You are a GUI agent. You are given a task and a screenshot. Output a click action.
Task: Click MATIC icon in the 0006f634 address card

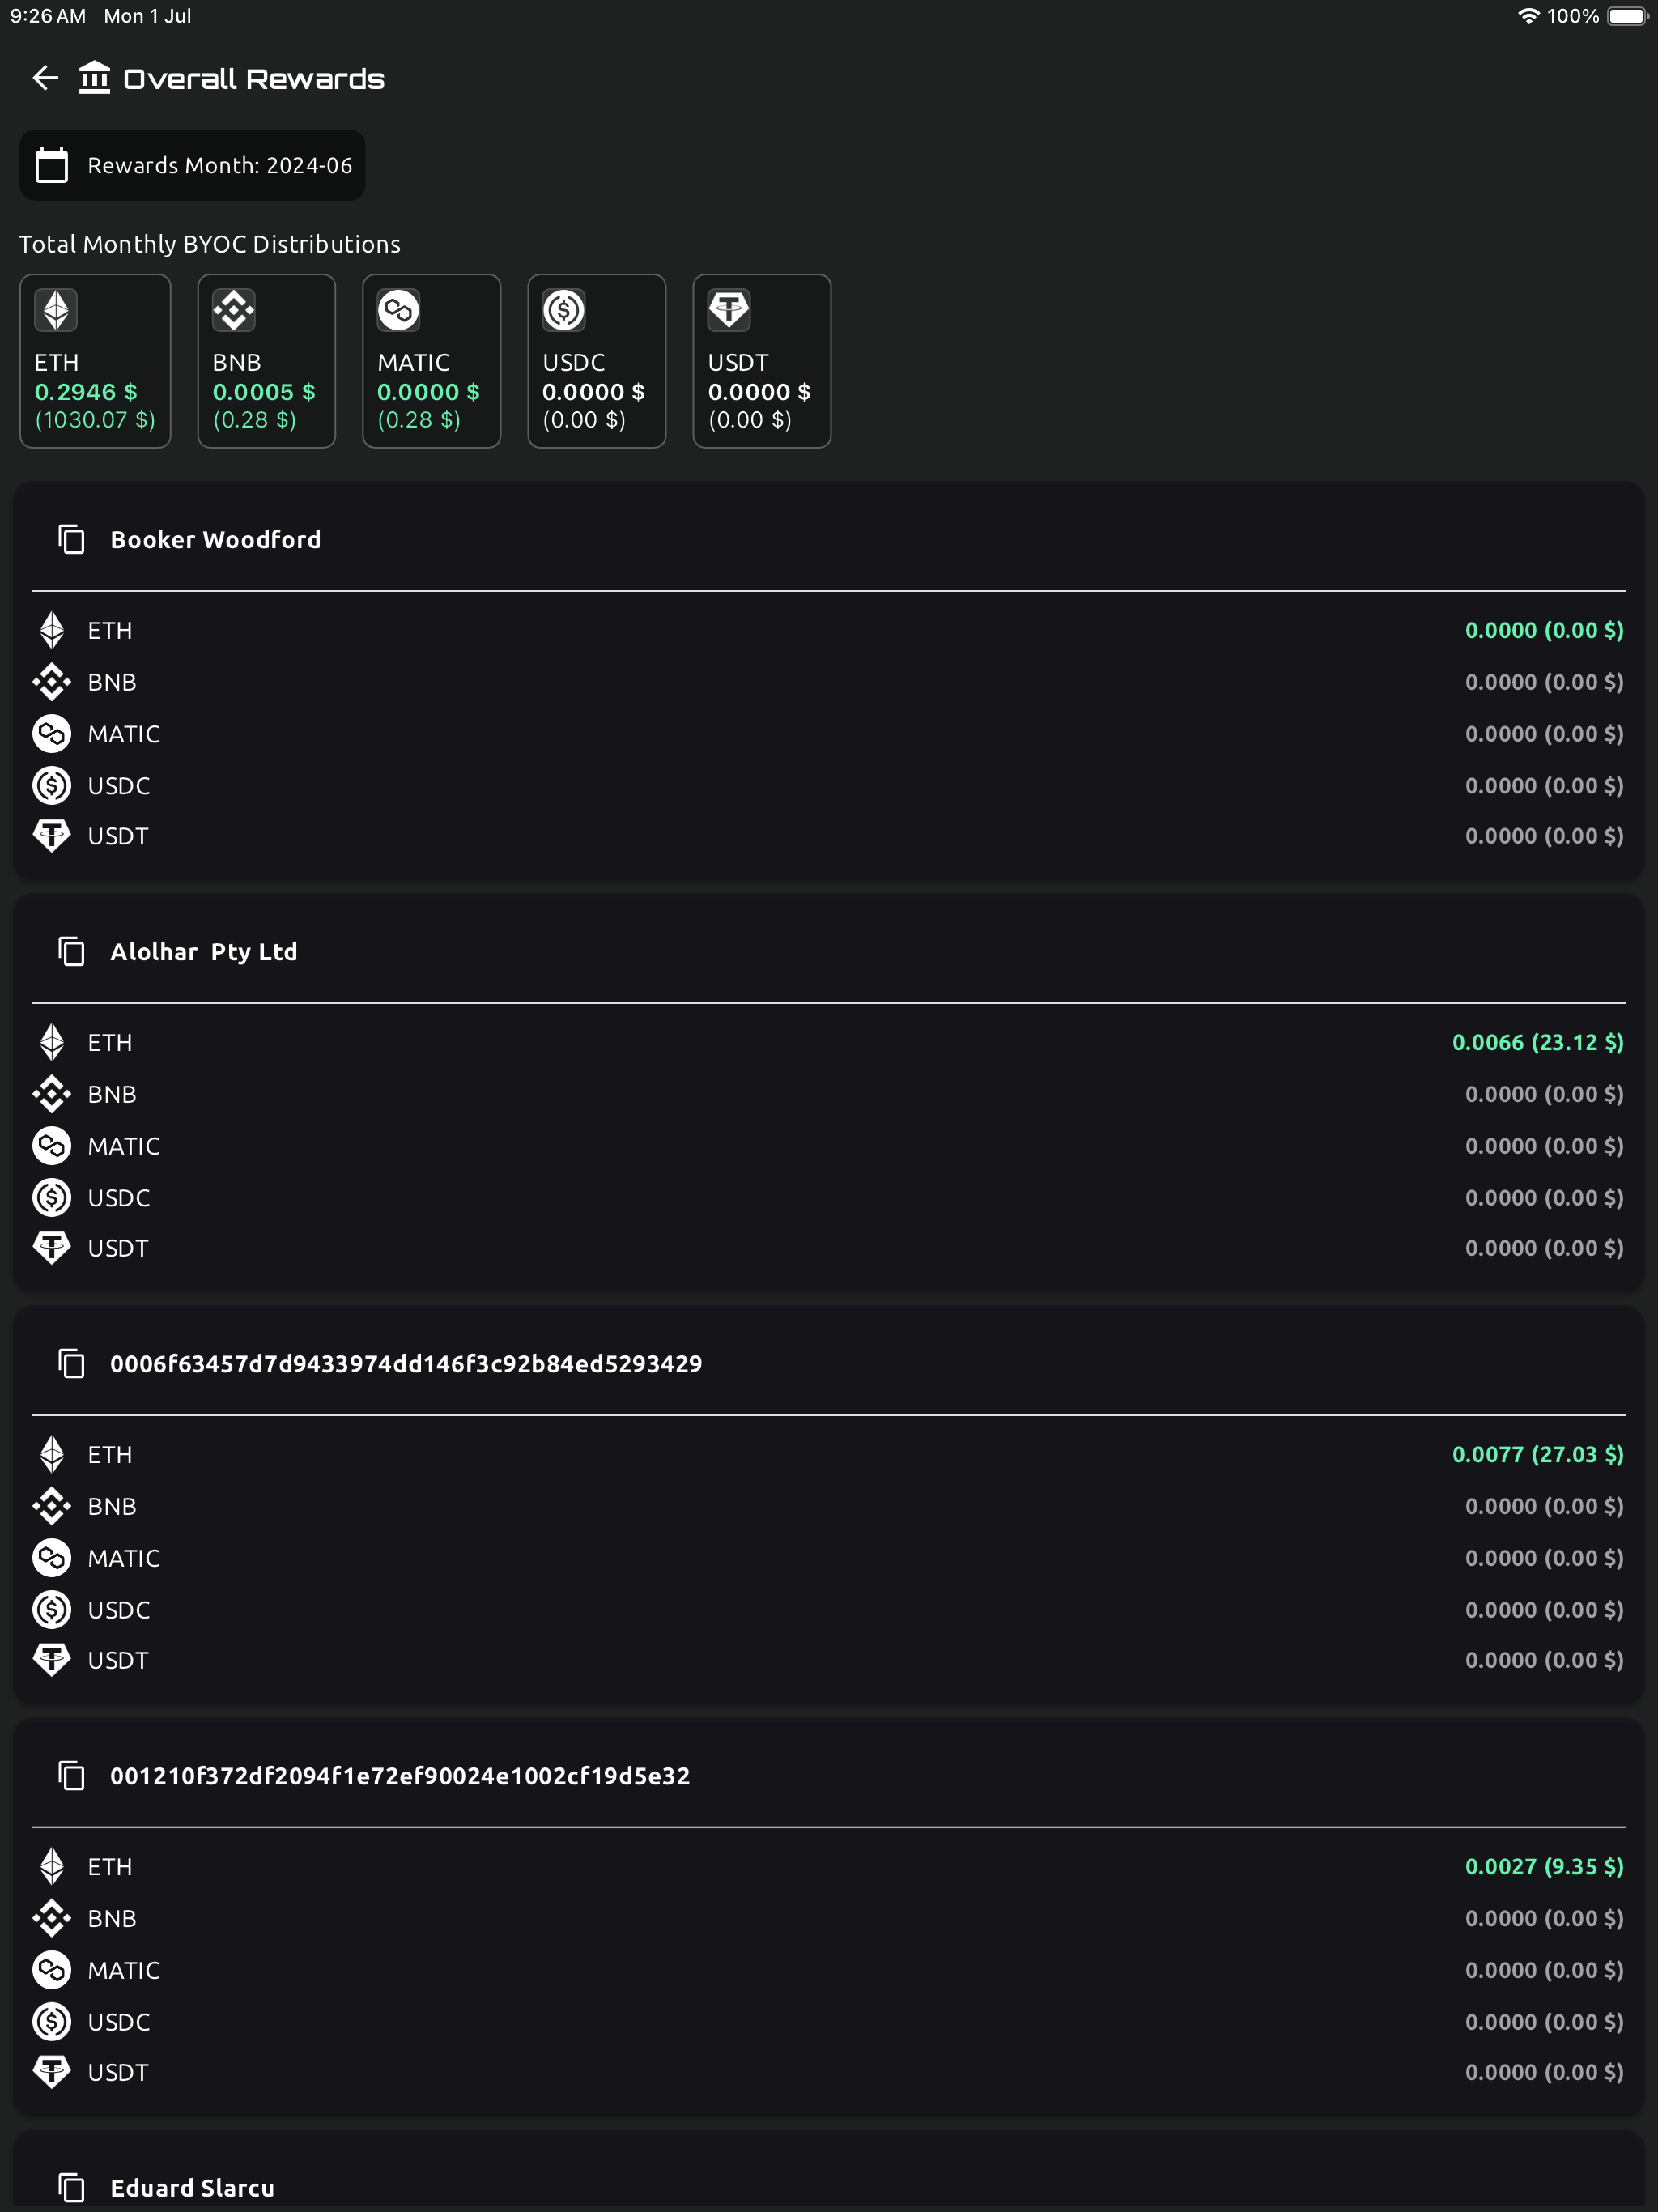click(52, 1558)
